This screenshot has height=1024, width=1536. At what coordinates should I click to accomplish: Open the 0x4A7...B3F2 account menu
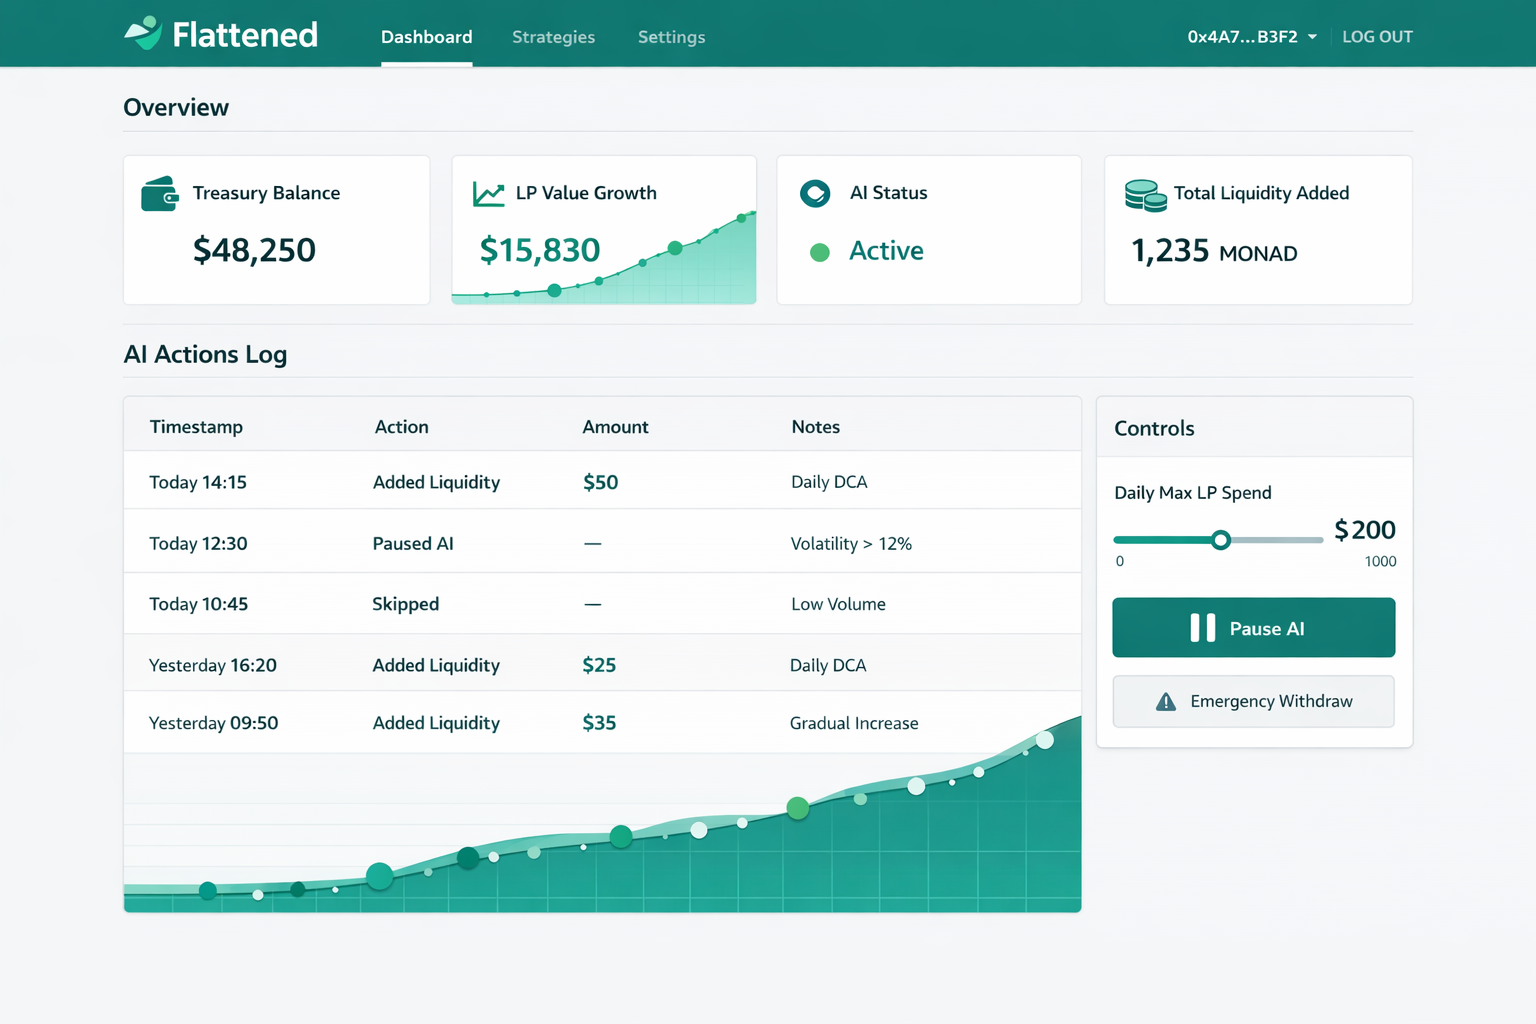pyautogui.click(x=1252, y=37)
